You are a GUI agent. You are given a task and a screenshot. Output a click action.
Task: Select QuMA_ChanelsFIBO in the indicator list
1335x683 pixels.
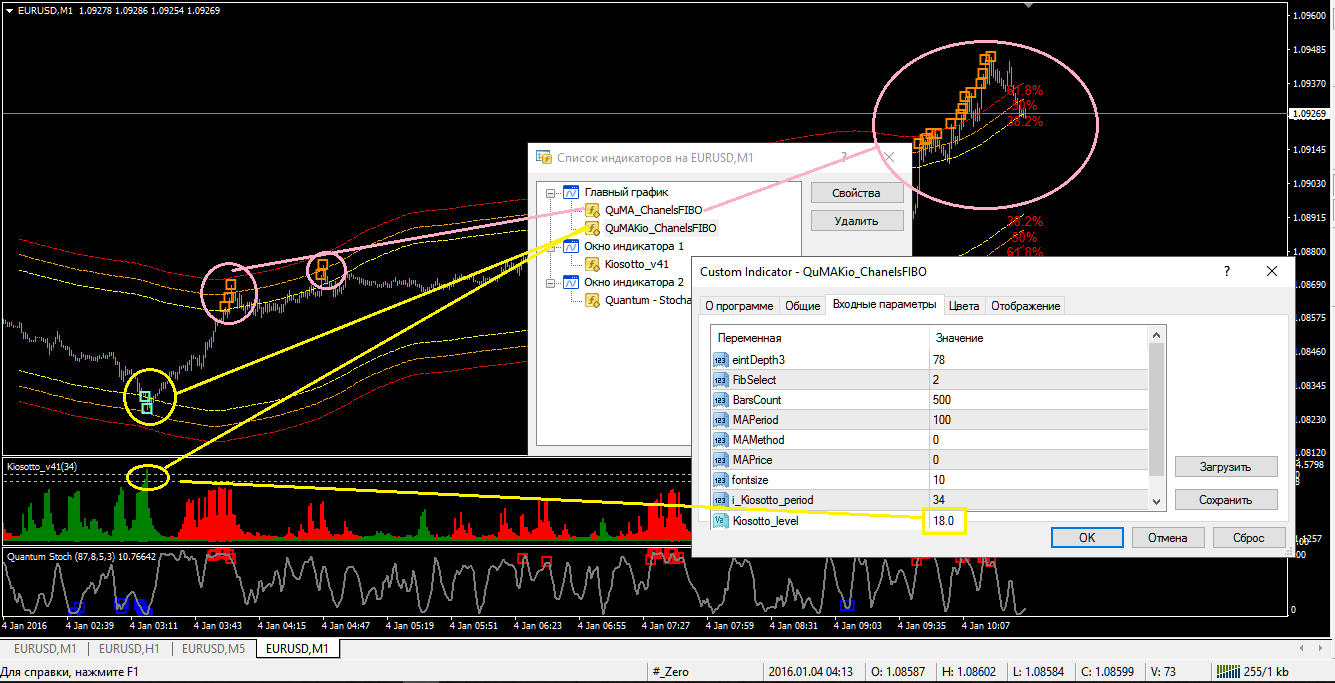click(x=653, y=210)
